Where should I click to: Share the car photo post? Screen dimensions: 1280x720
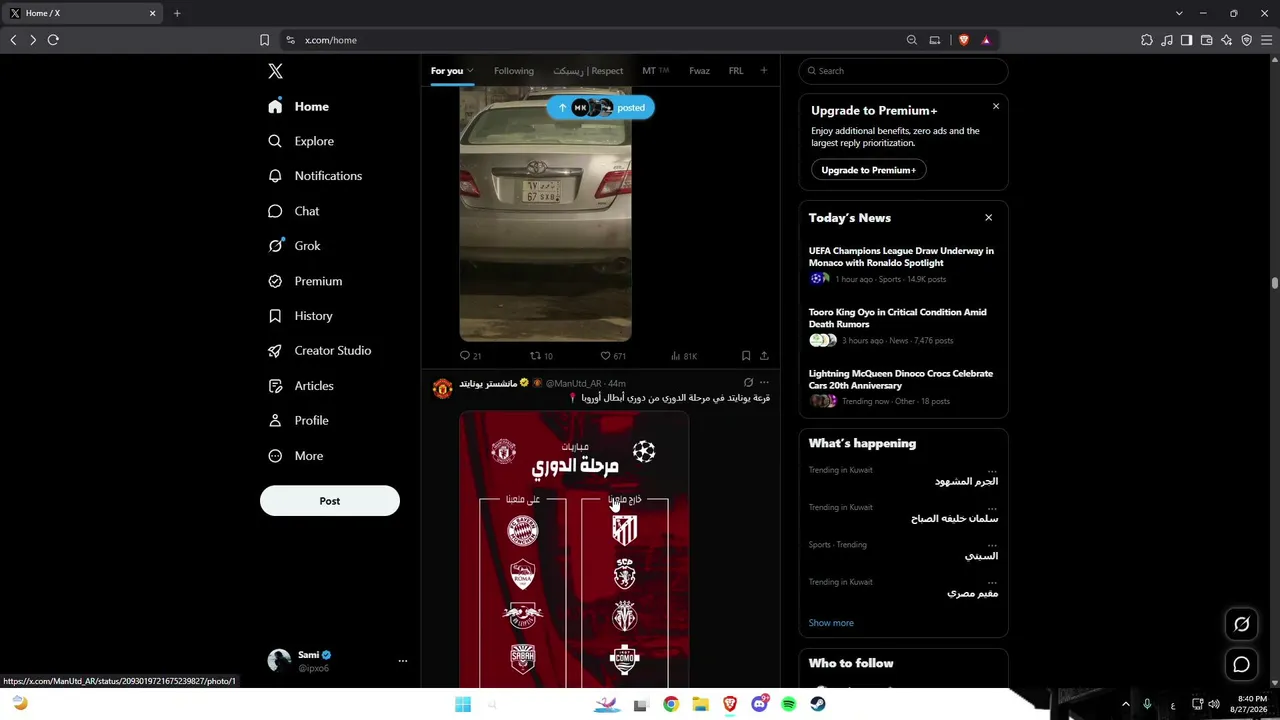pyautogui.click(x=764, y=356)
